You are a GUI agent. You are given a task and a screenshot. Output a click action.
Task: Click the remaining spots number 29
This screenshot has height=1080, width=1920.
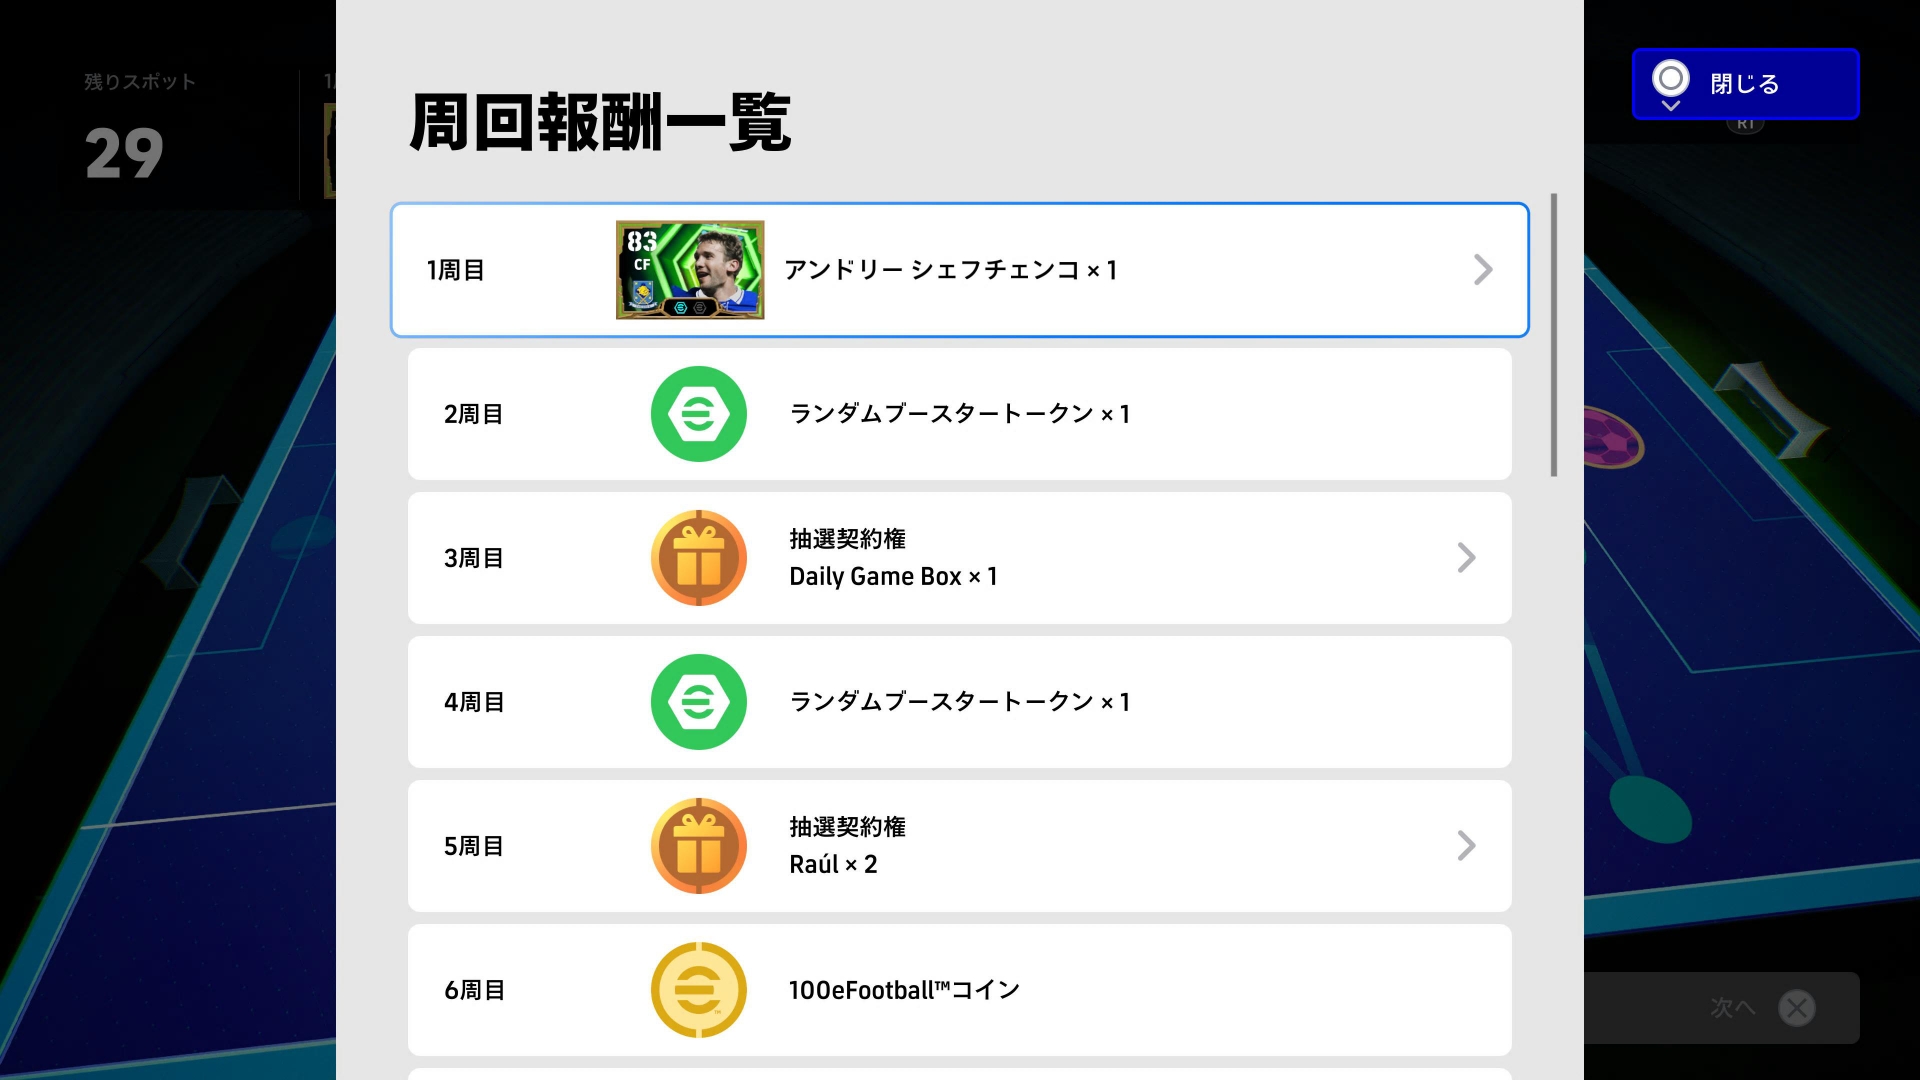(124, 154)
